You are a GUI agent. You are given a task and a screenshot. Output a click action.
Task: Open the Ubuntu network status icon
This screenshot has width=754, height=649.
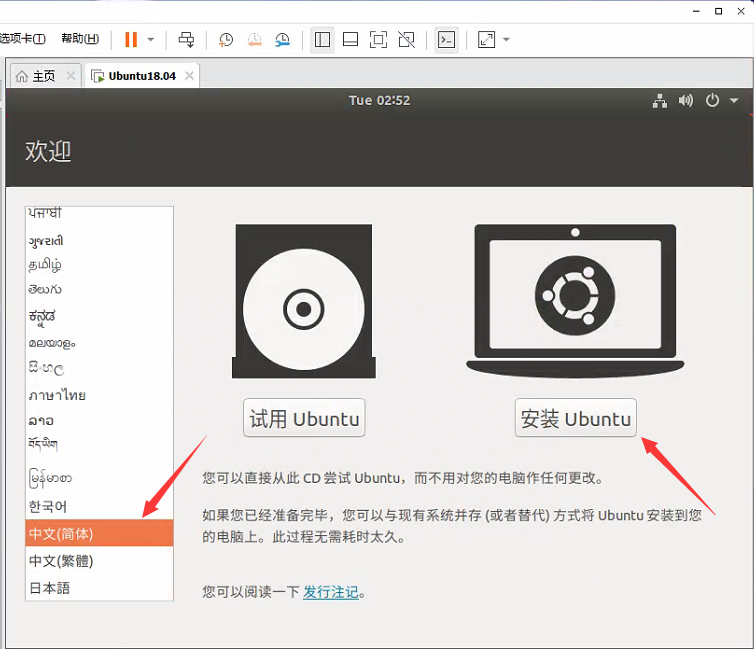click(x=660, y=100)
